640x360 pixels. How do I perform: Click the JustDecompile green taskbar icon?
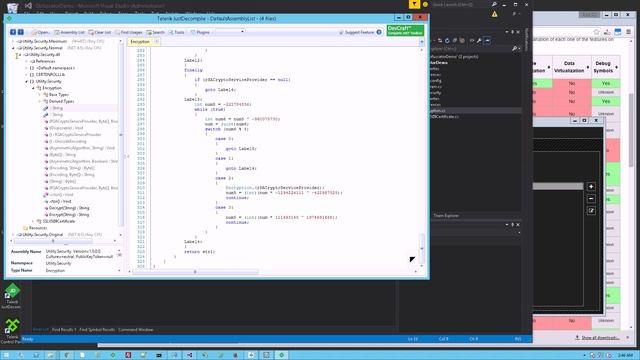[281, 355]
